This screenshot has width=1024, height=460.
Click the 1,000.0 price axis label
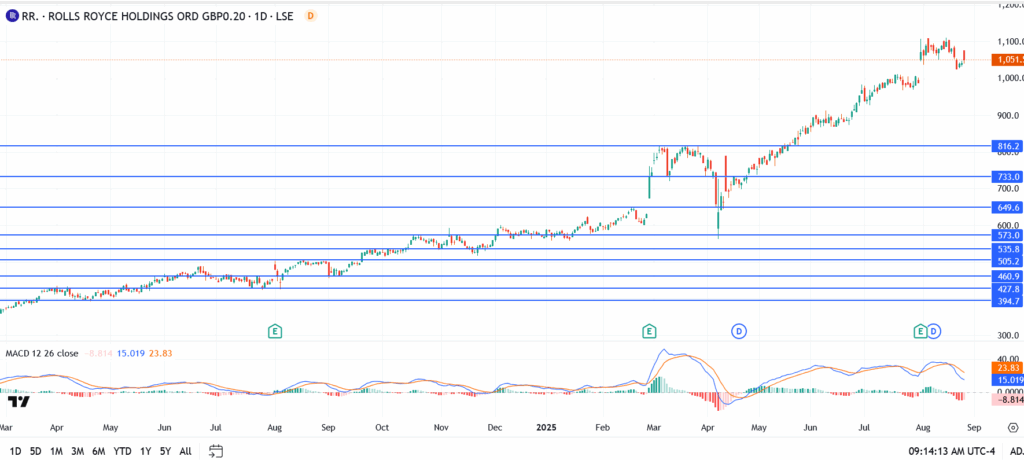coord(1010,78)
